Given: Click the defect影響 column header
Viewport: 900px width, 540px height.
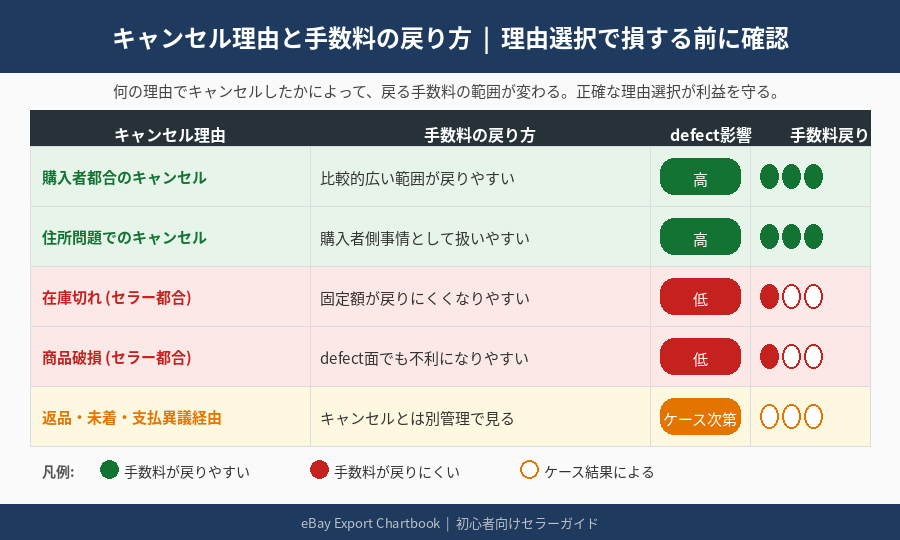Looking at the screenshot, I should [x=710, y=135].
